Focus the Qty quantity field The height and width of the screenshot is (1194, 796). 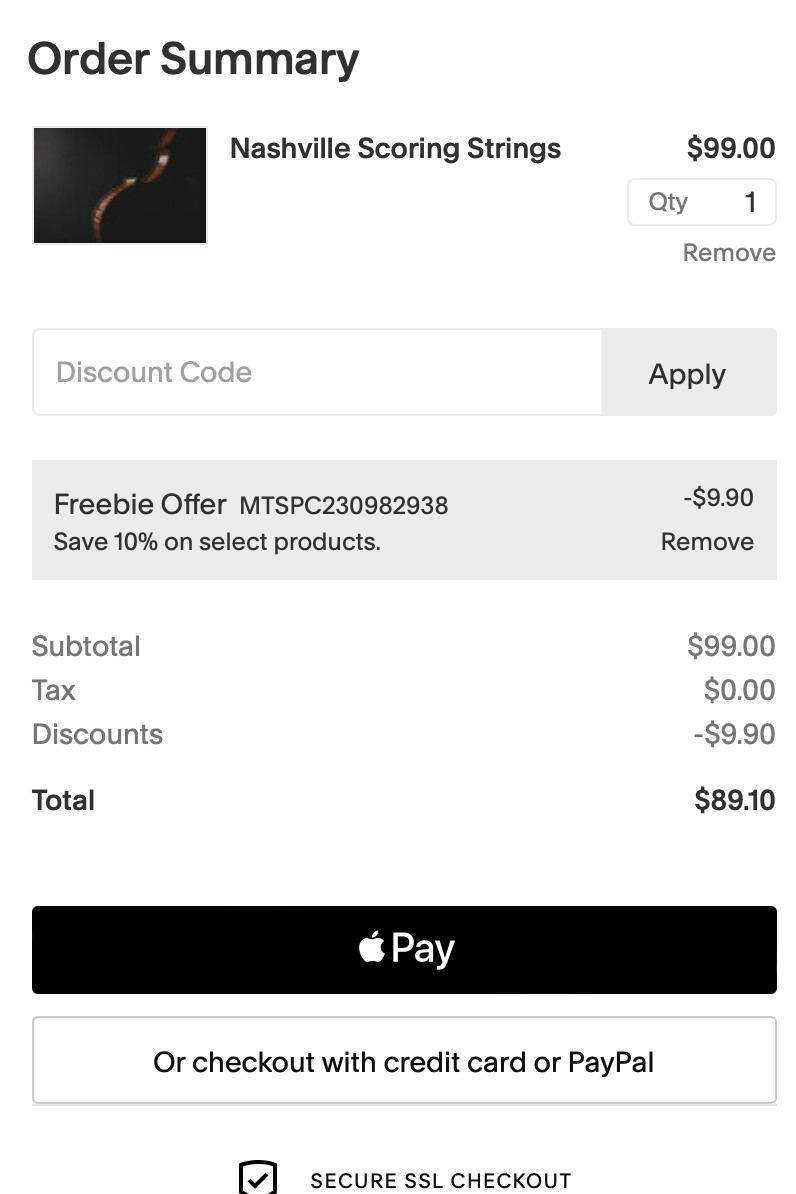tap(702, 202)
